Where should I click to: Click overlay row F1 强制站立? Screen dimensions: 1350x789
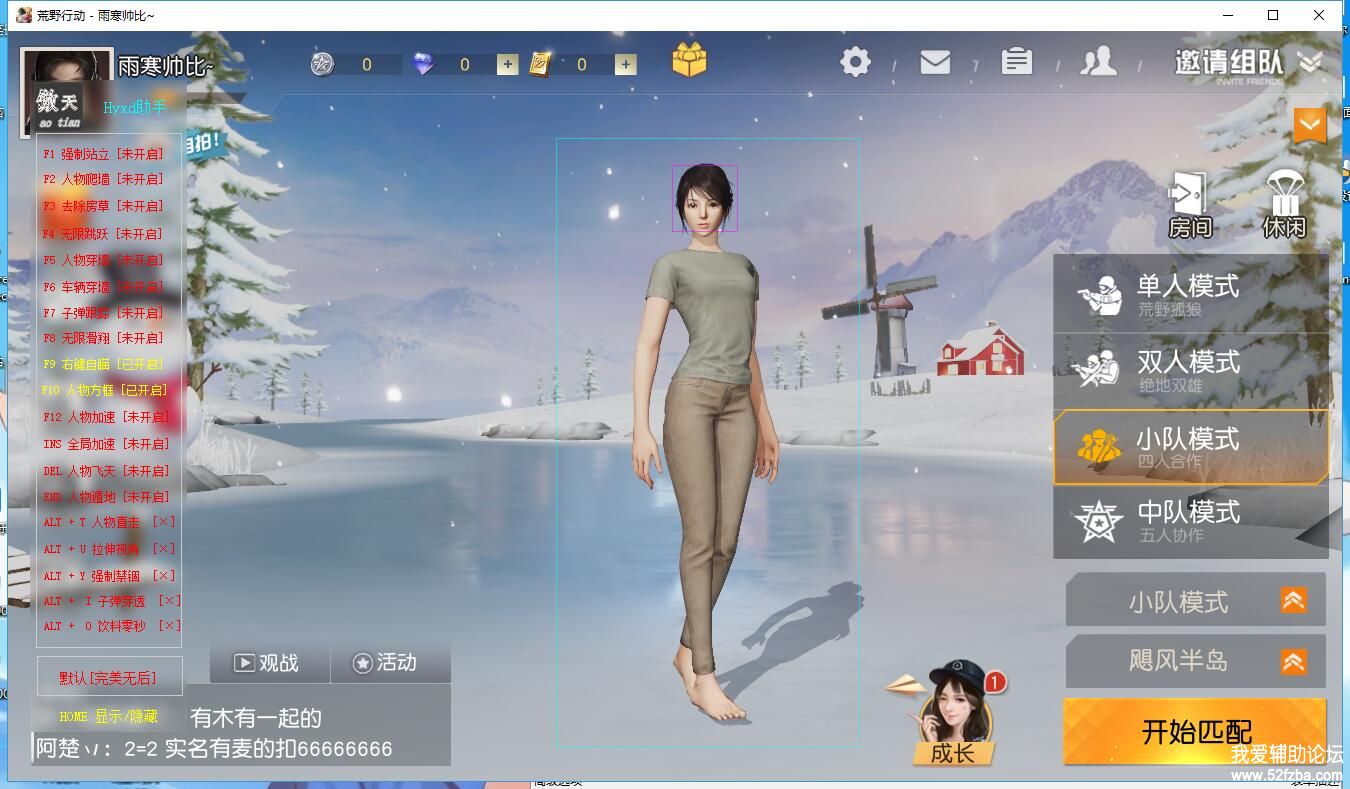point(102,154)
